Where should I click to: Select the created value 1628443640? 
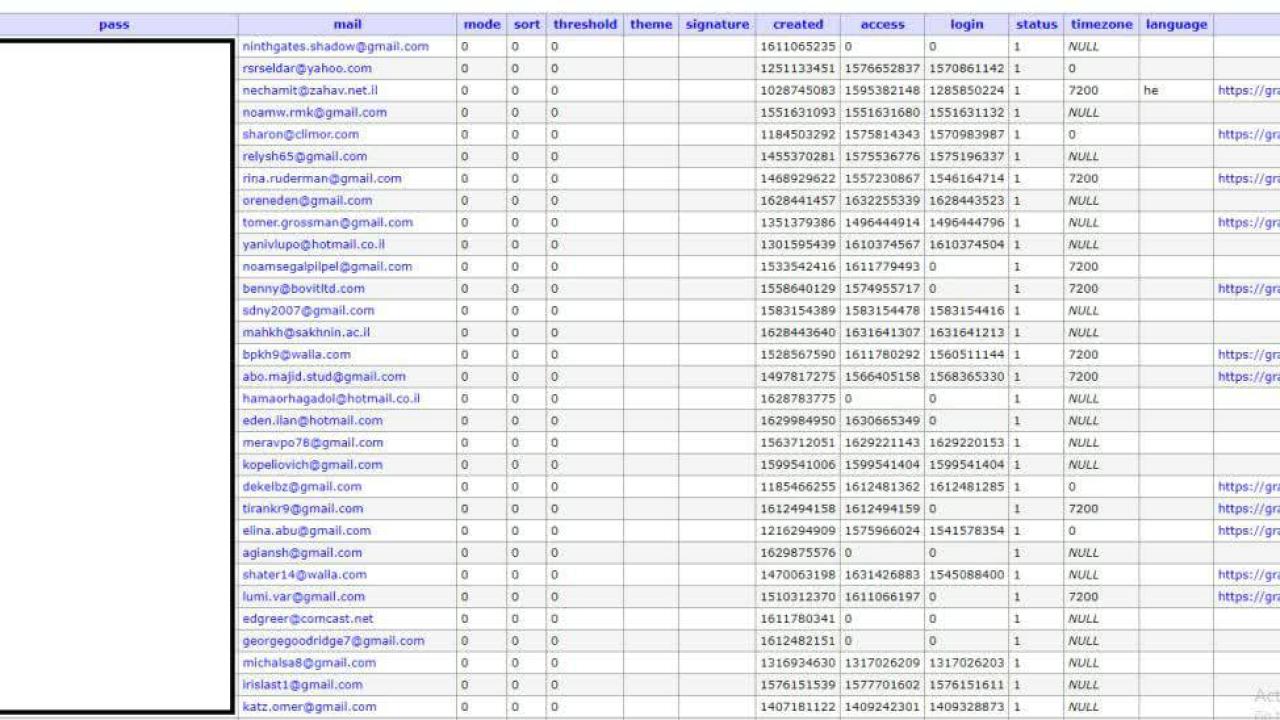(798, 332)
